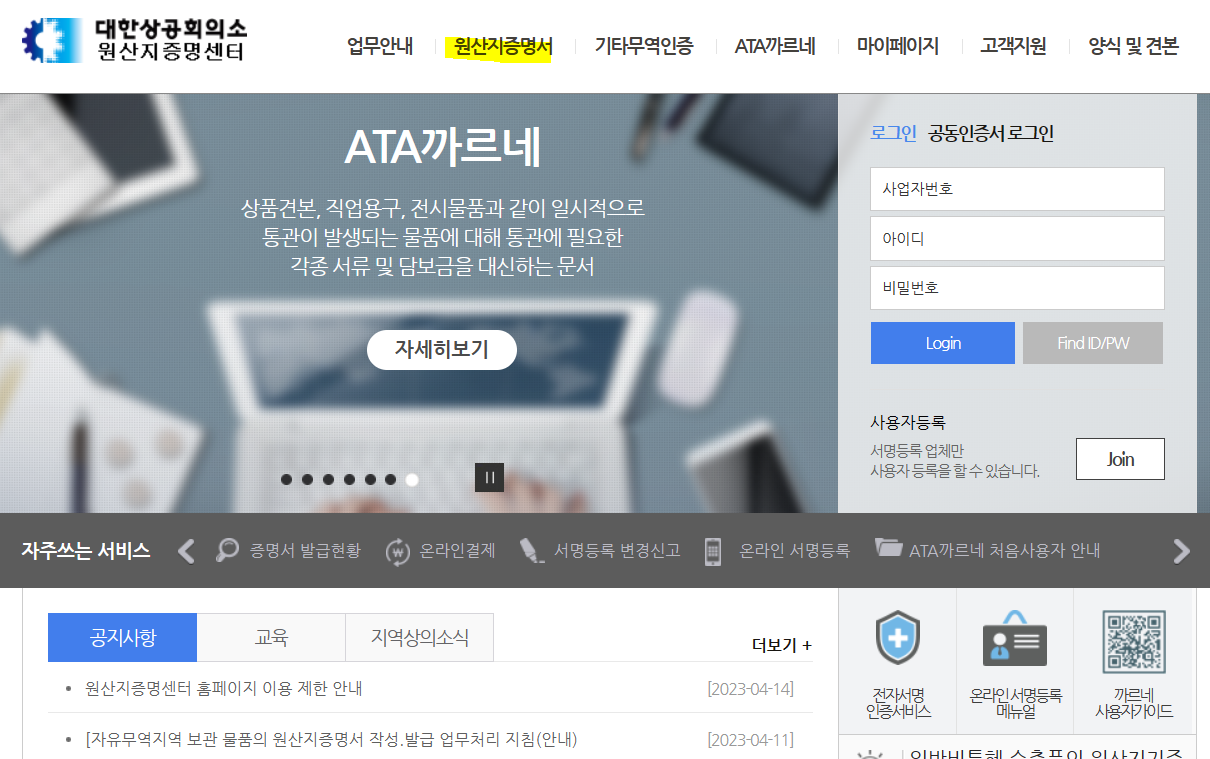Select the third banner slide dot

[x=328, y=479]
